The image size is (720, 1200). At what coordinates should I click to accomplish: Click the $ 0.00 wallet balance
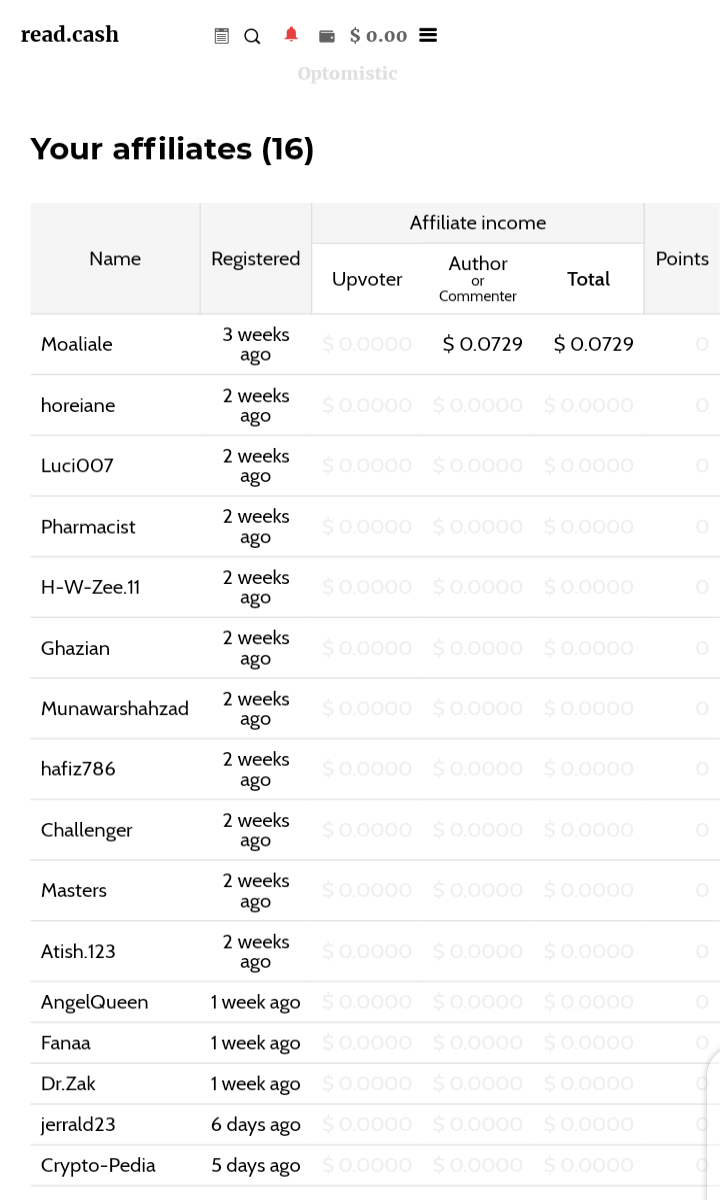click(x=378, y=36)
